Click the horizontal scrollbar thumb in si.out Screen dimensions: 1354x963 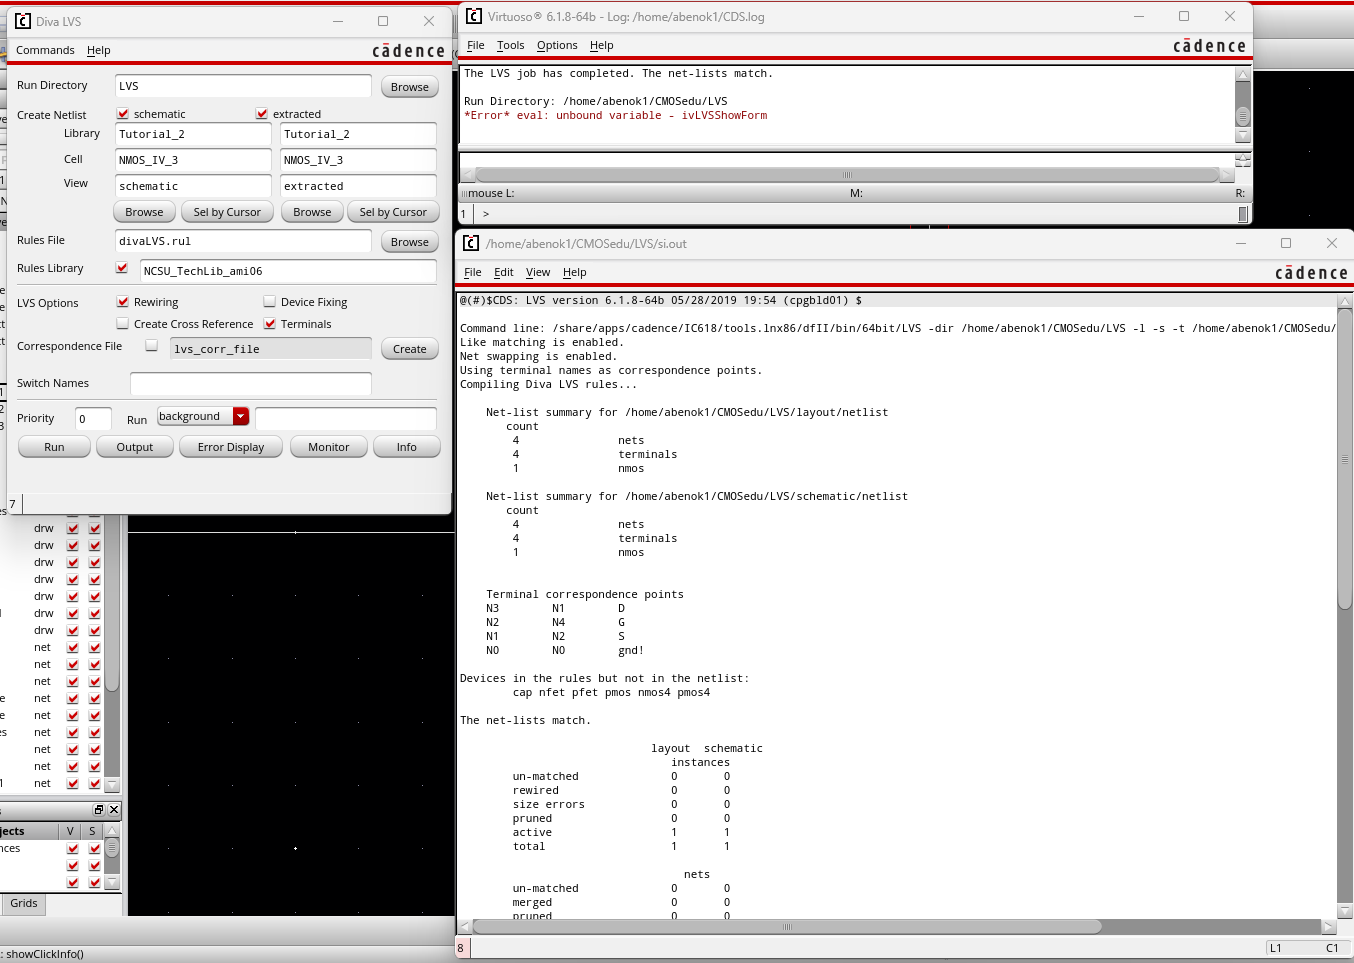click(x=787, y=927)
